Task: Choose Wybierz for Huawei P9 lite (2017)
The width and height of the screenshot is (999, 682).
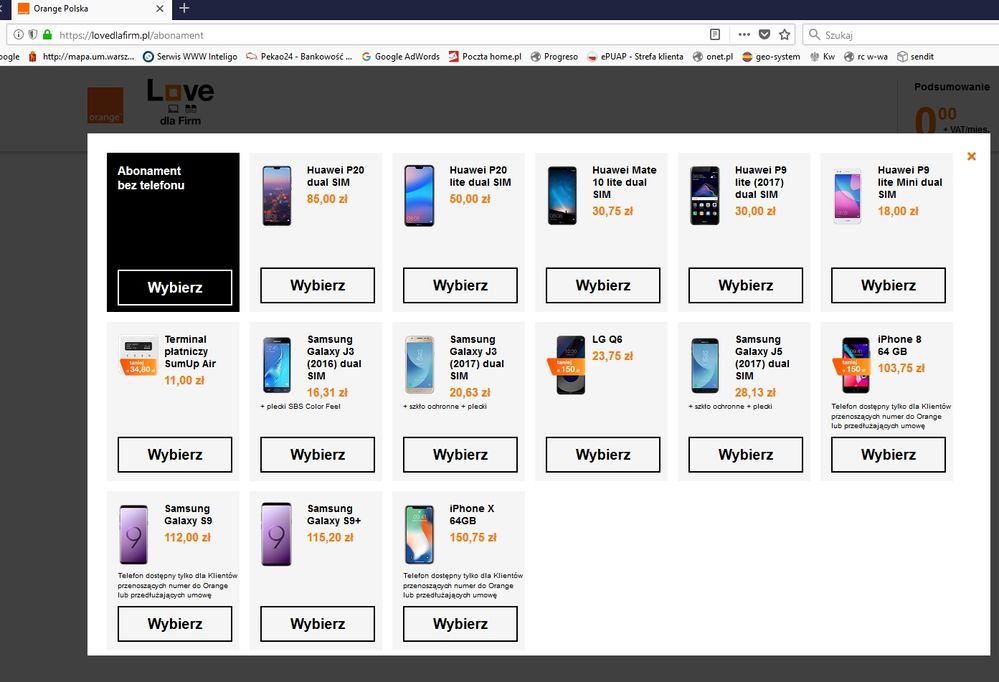Action: pos(745,285)
